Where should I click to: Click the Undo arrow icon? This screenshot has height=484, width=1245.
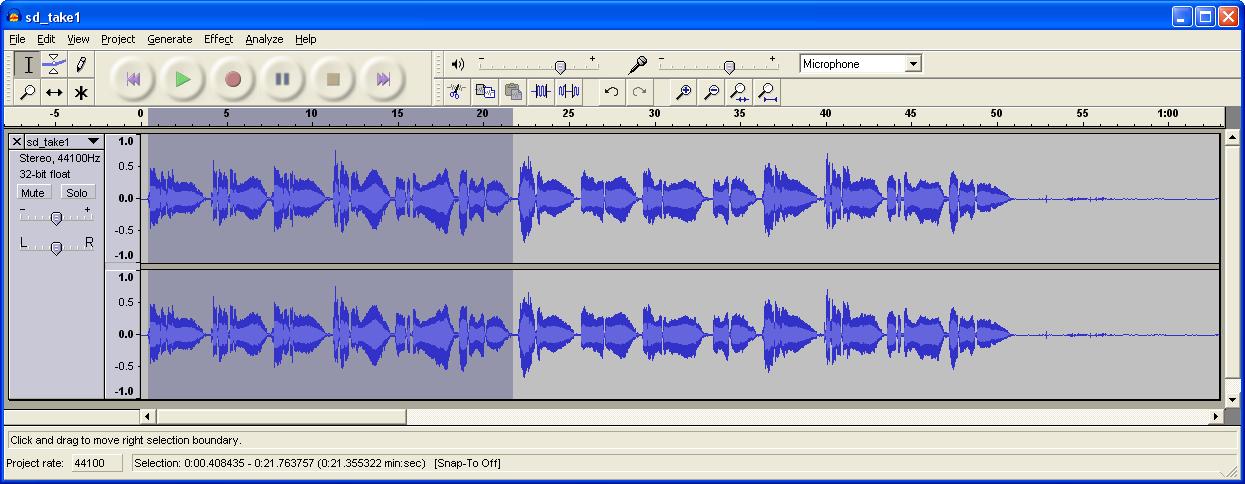[611, 92]
